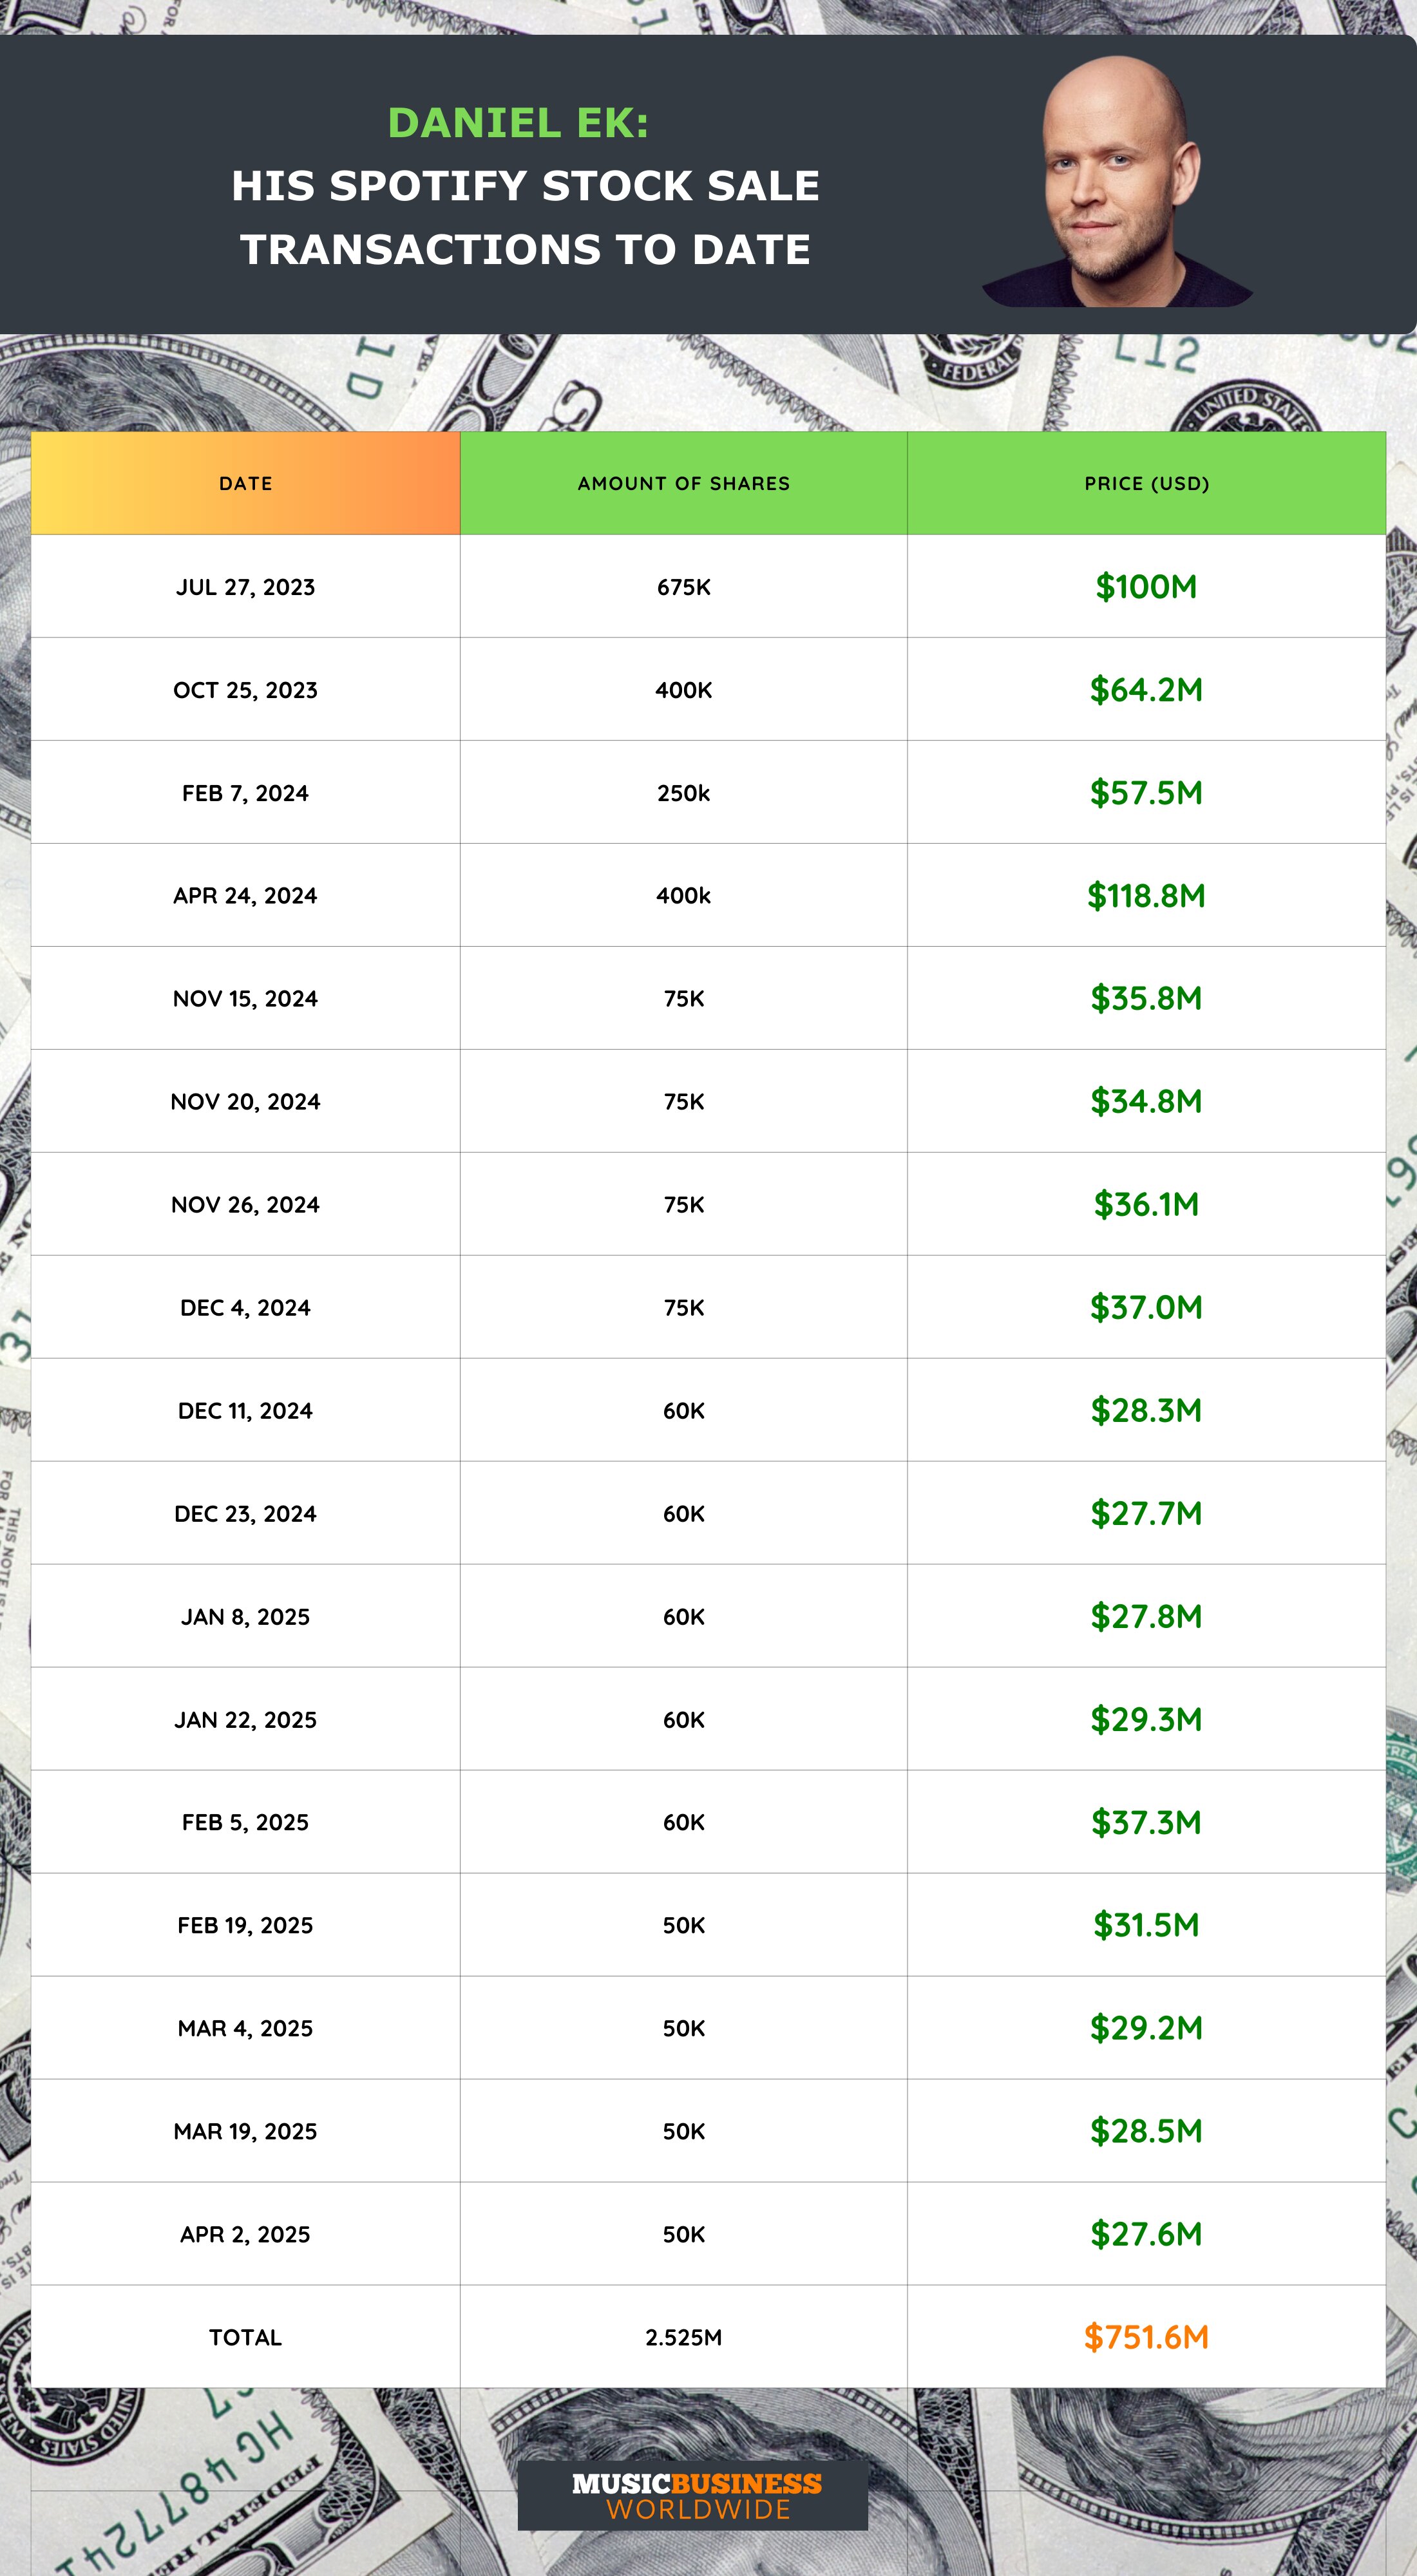Click the FEB 7, 2024 date cell

click(x=246, y=793)
